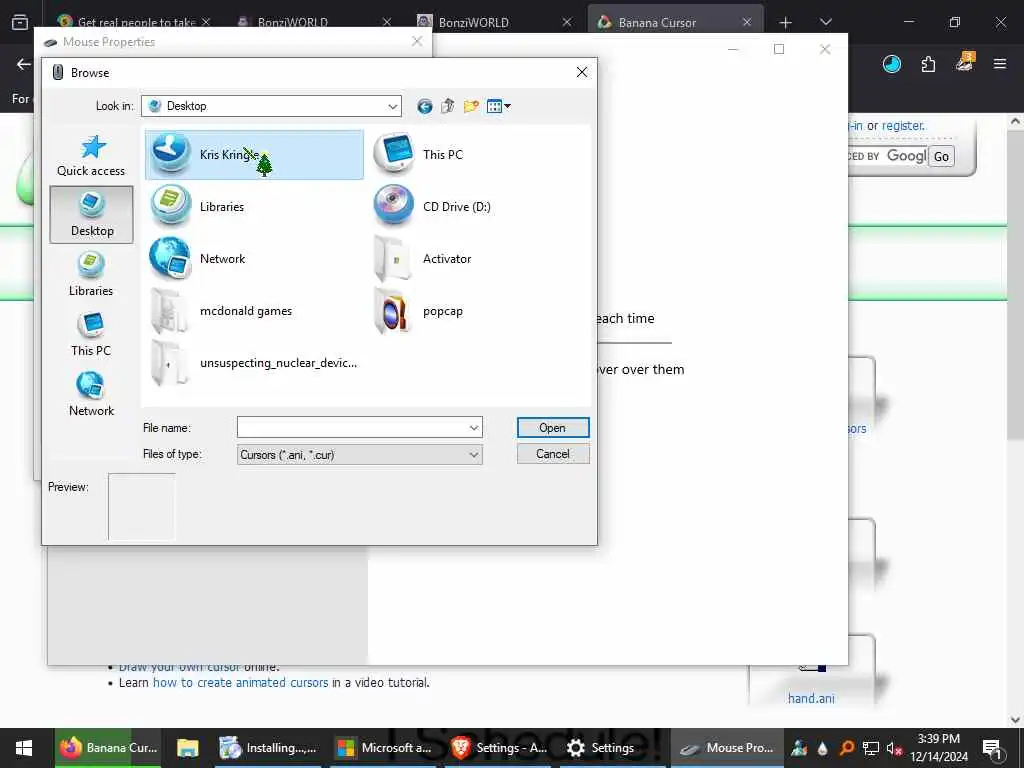This screenshot has width=1024, height=768.
Task: Switch to first BonziWORLD browser tab
Action: click(x=313, y=23)
